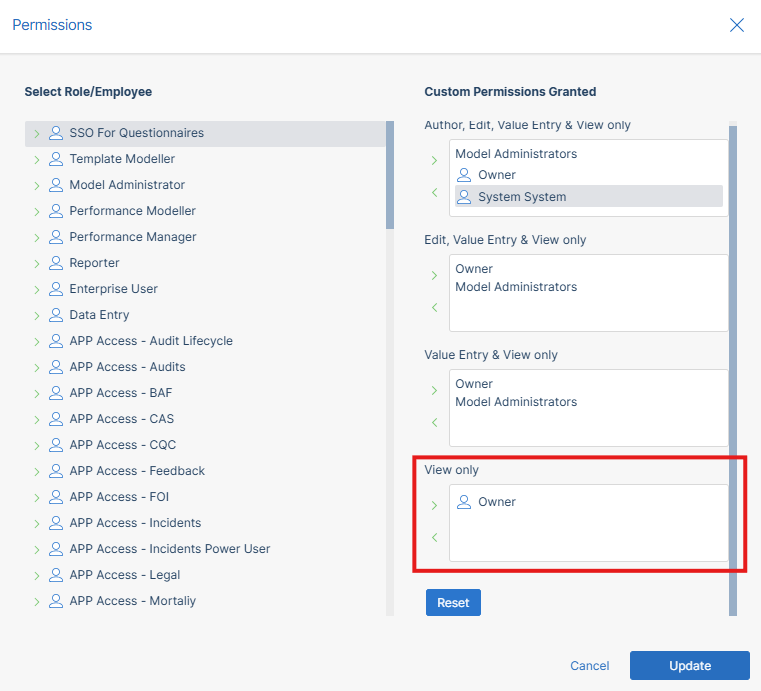Select APP Access - CQC role

pos(122,445)
